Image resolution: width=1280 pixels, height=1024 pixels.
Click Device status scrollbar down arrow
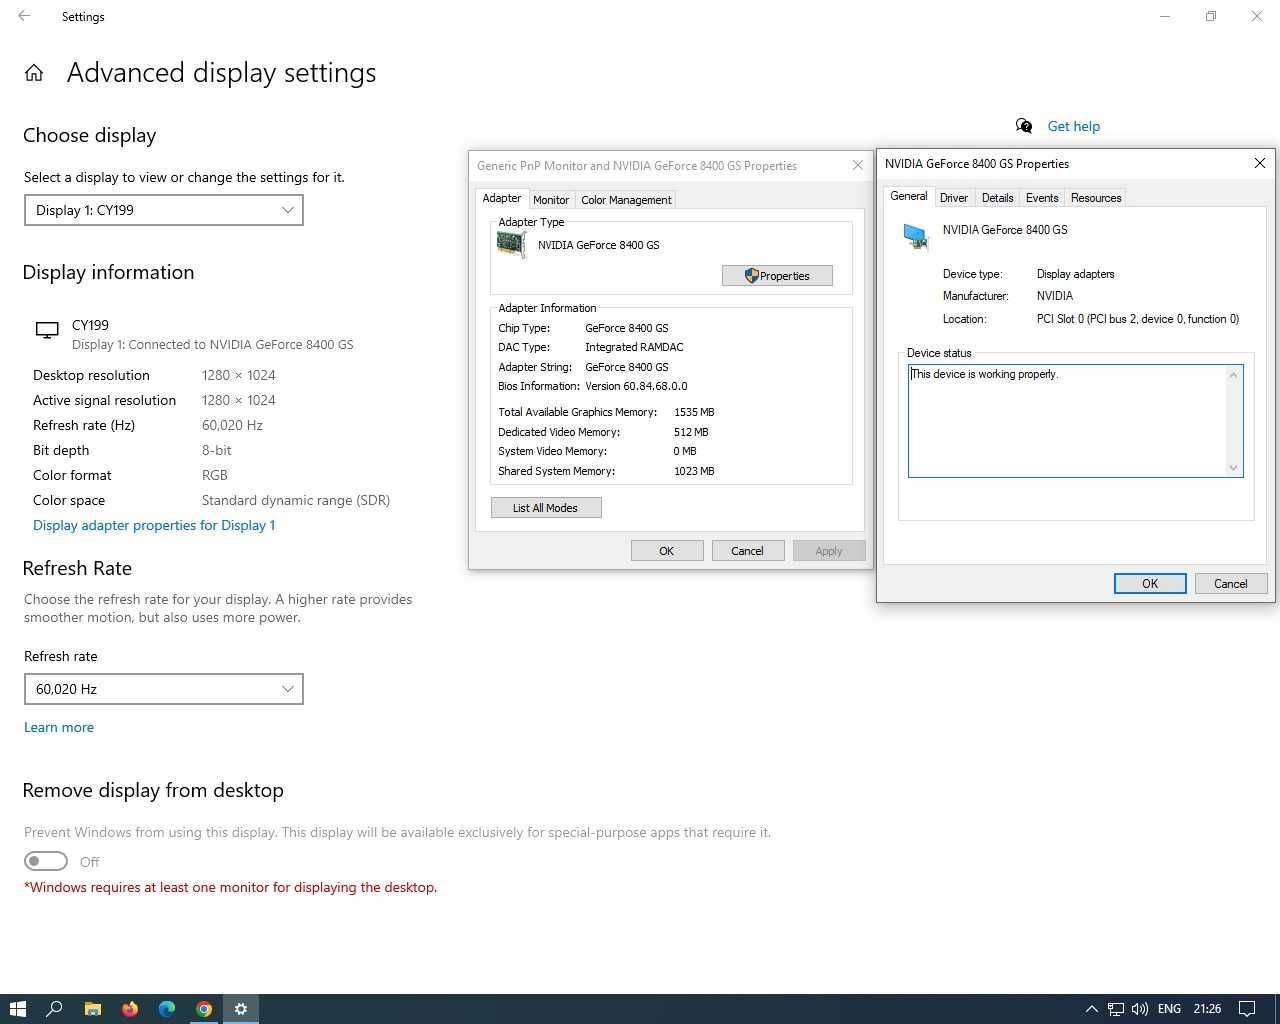(x=1233, y=467)
